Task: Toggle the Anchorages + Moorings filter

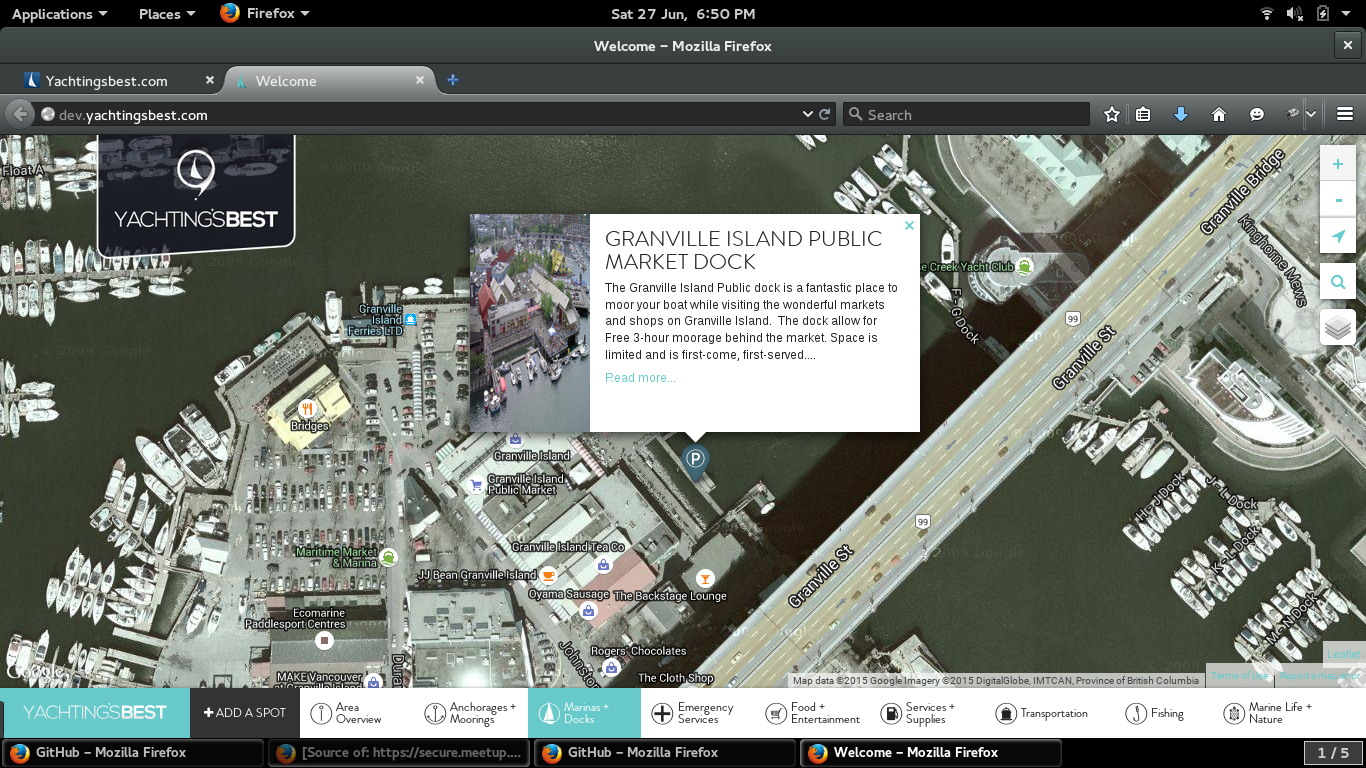Action: pos(470,713)
